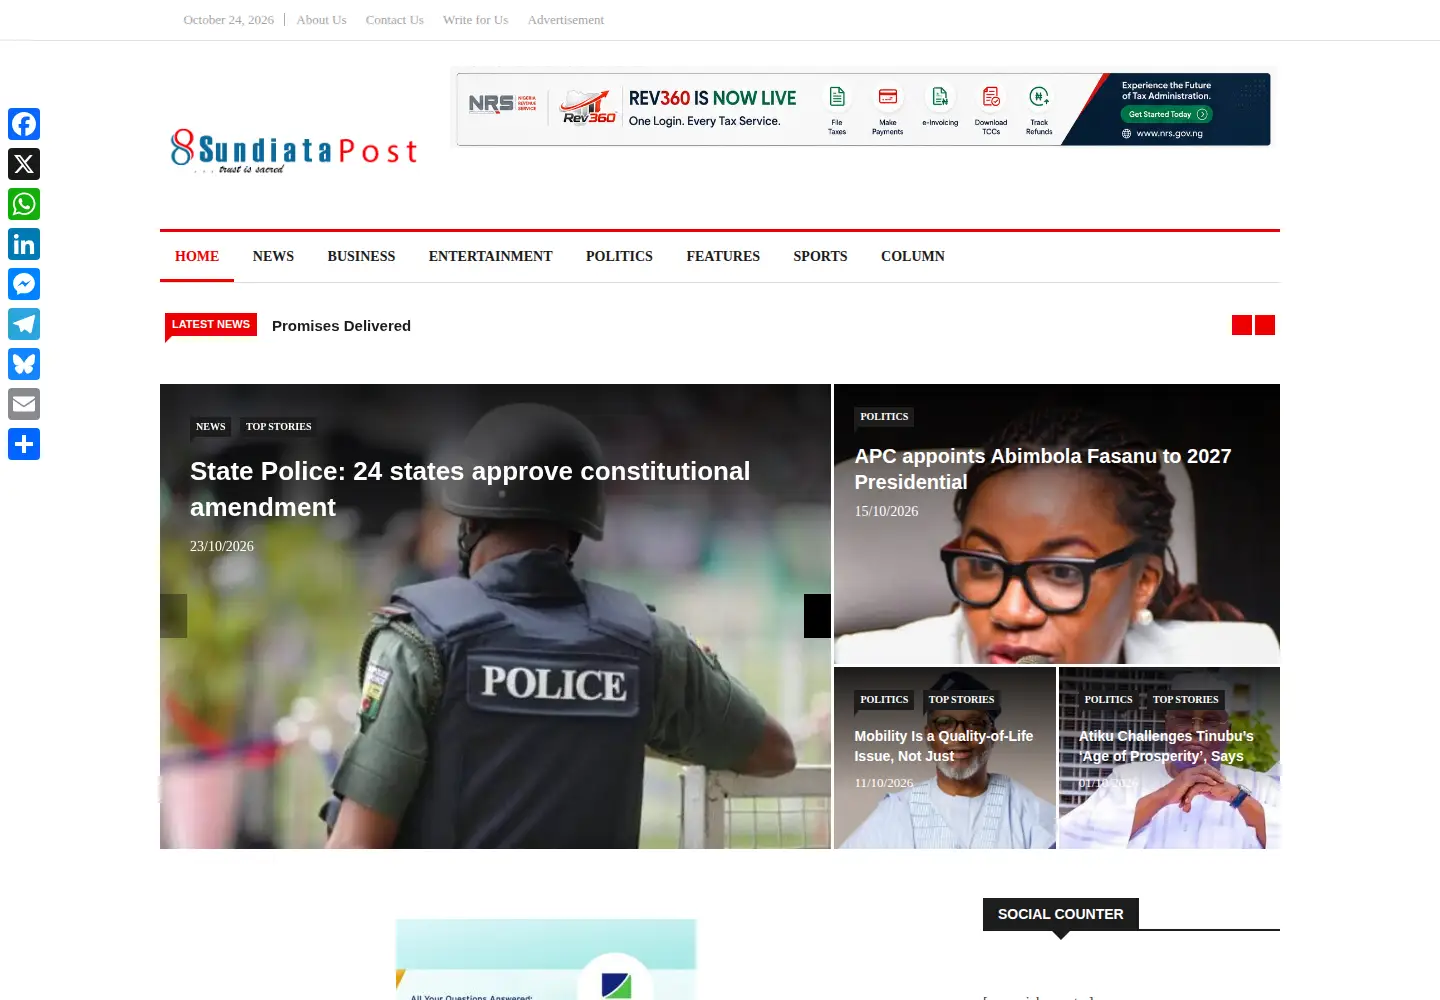Viewport: 1440px width, 1000px height.
Task: Open the BUSINESS menu item
Action: coord(361,257)
